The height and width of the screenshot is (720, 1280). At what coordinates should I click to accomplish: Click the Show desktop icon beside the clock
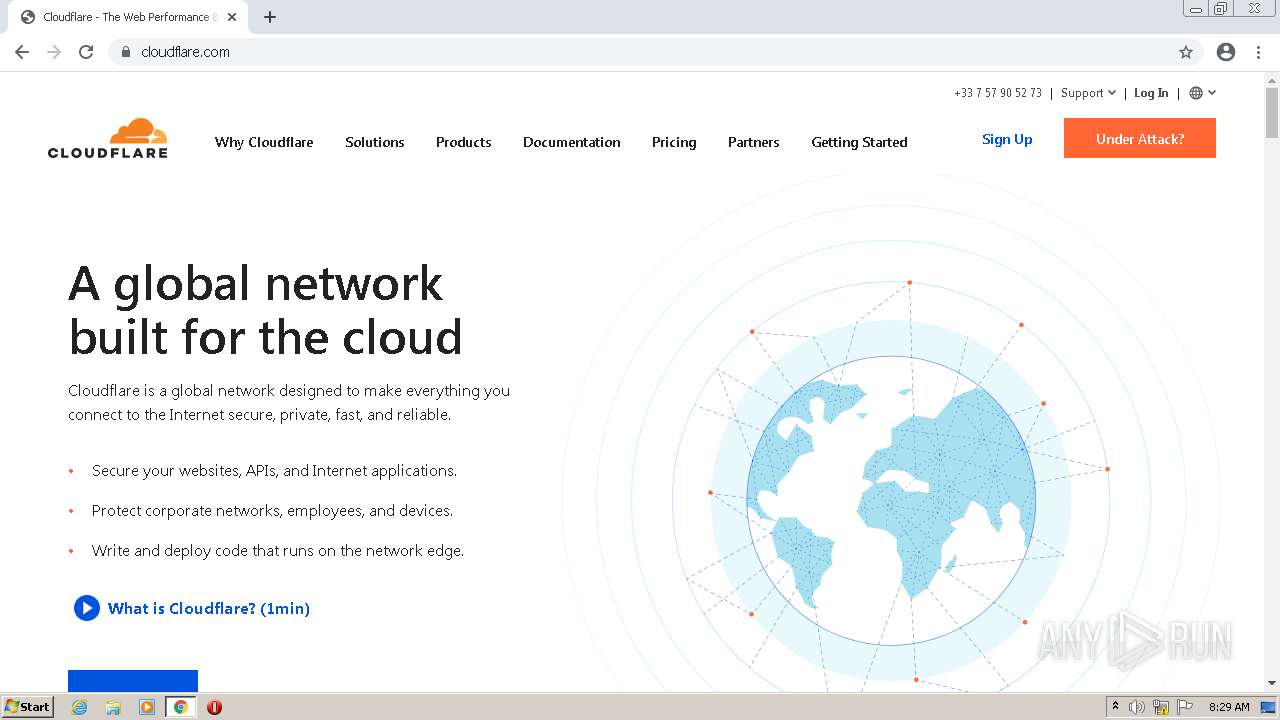[x=1269, y=707]
